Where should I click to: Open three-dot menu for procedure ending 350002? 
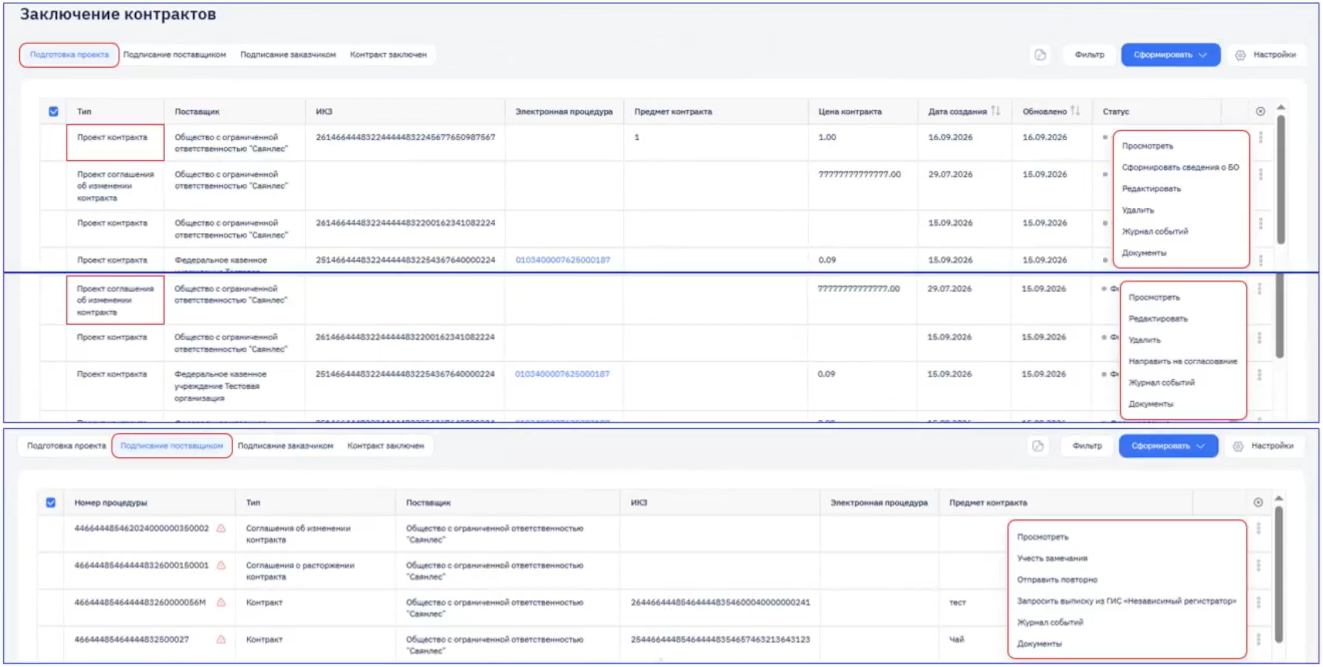click(1258, 528)
